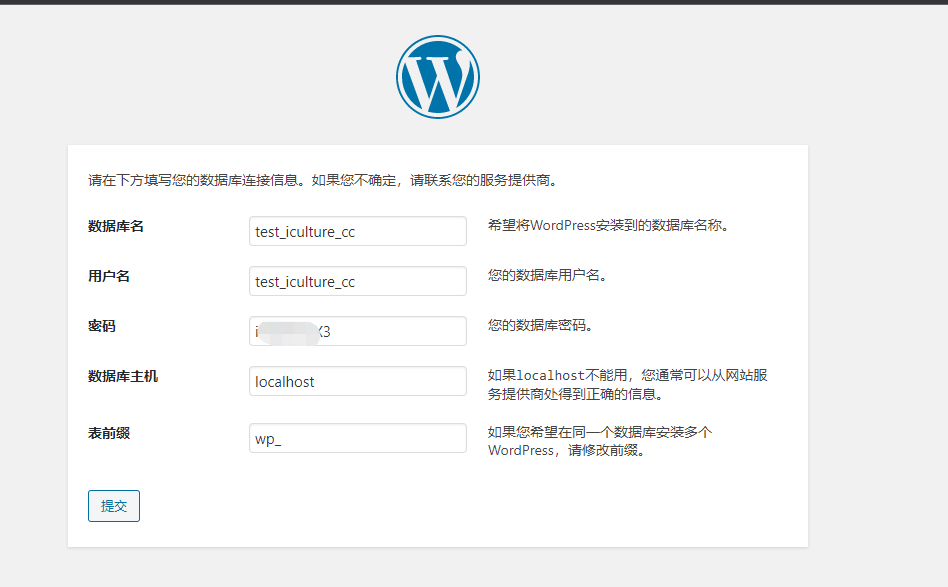This screenshot has width=948, height=587.
Task: Focus the 用户名 input field
Action: pyautogui.click(x=357, y=281)
